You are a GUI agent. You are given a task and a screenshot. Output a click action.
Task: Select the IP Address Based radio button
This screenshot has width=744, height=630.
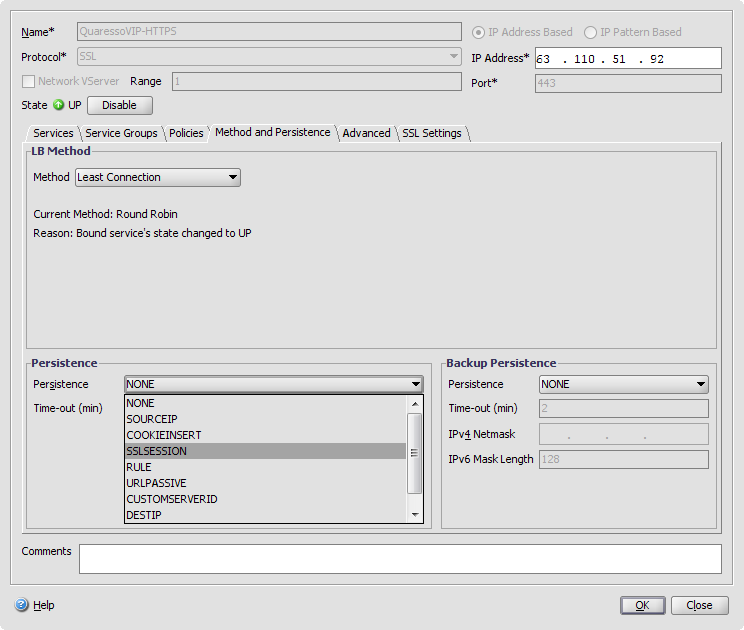[x=479, y=32]
